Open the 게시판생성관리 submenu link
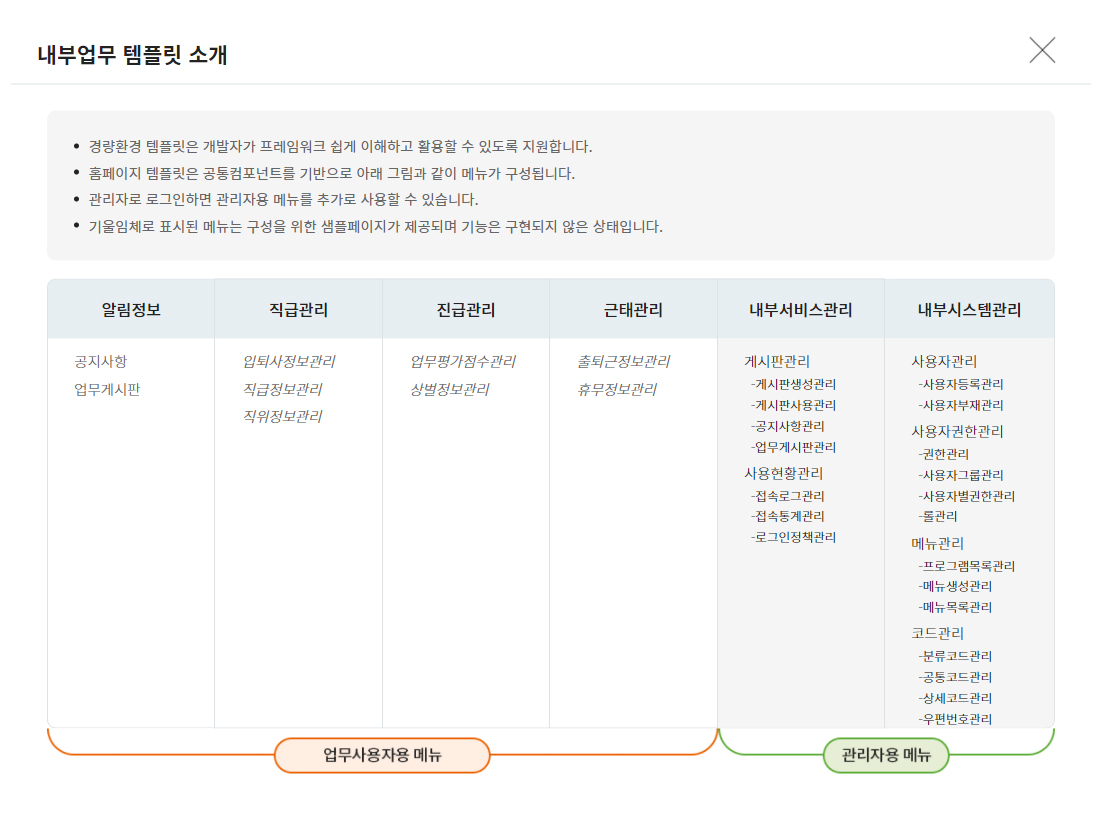Screen dimensions: 1105x835 (794, 384)
